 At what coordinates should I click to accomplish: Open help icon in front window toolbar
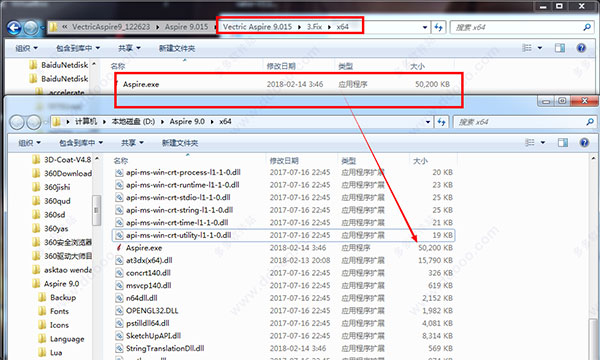[584, 143]
